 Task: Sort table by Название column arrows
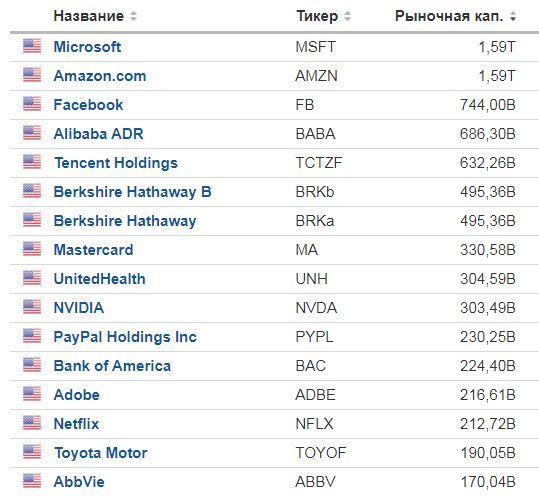pyautogui.click(x=133, y=16)
